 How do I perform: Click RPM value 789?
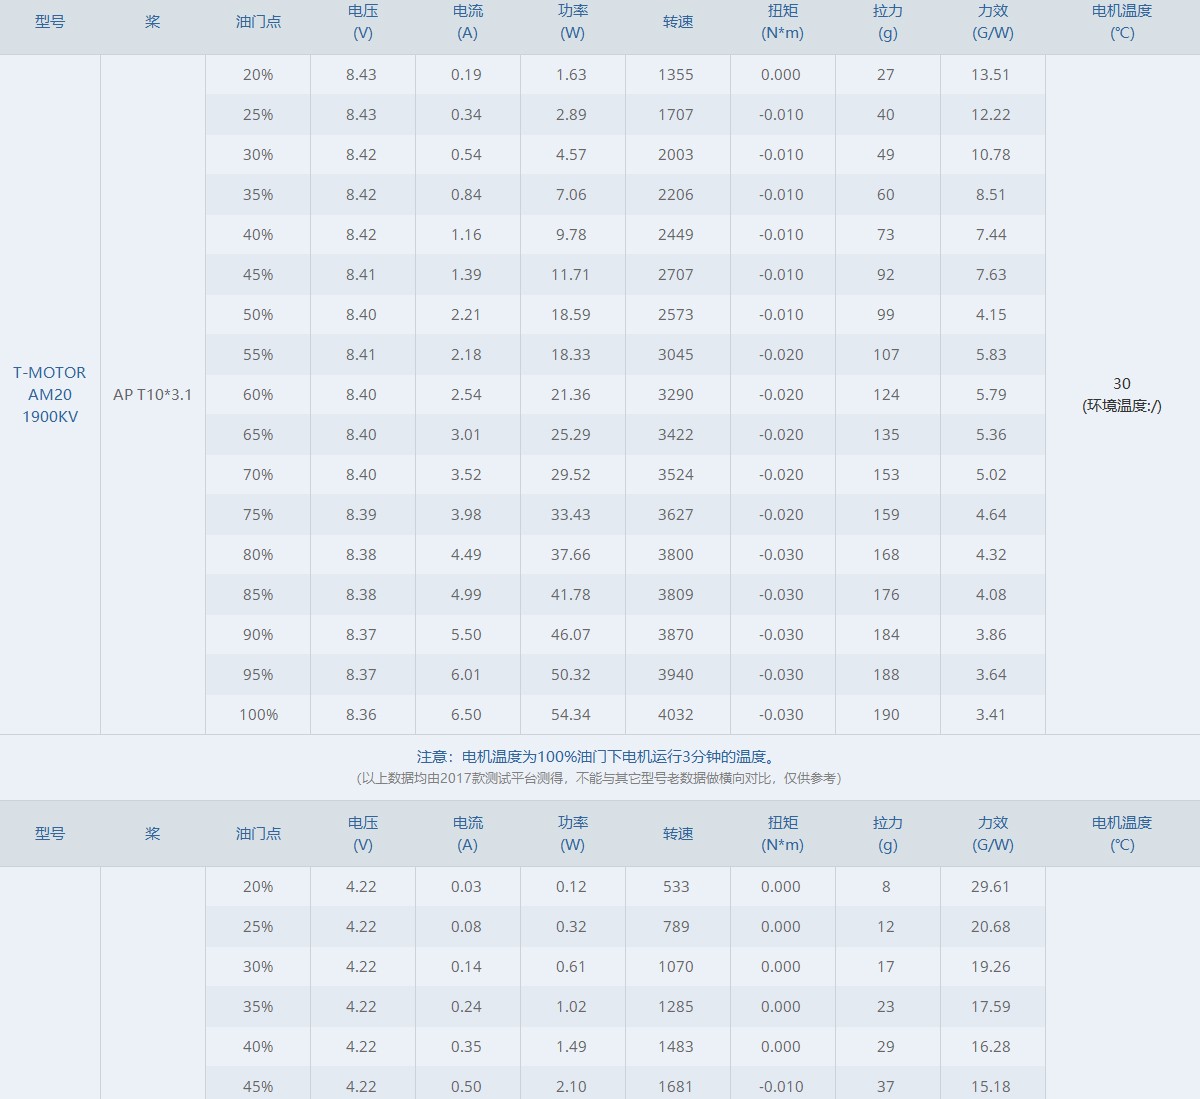676,926
